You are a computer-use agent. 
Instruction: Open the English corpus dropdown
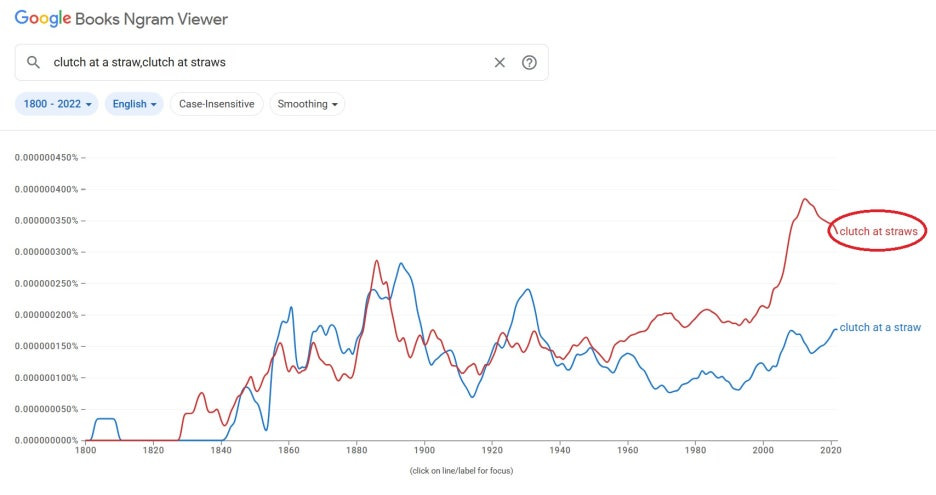coord(134,104)
